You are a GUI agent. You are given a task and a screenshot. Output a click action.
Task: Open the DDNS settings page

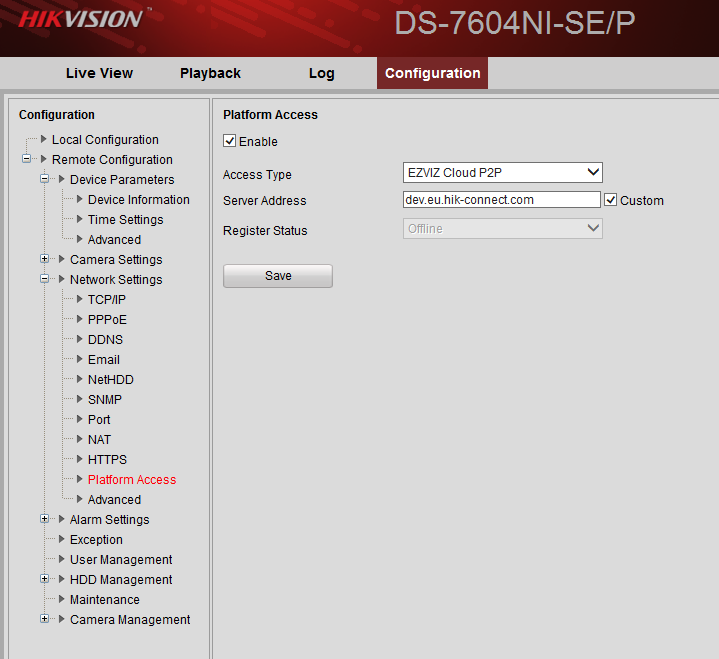105,339
